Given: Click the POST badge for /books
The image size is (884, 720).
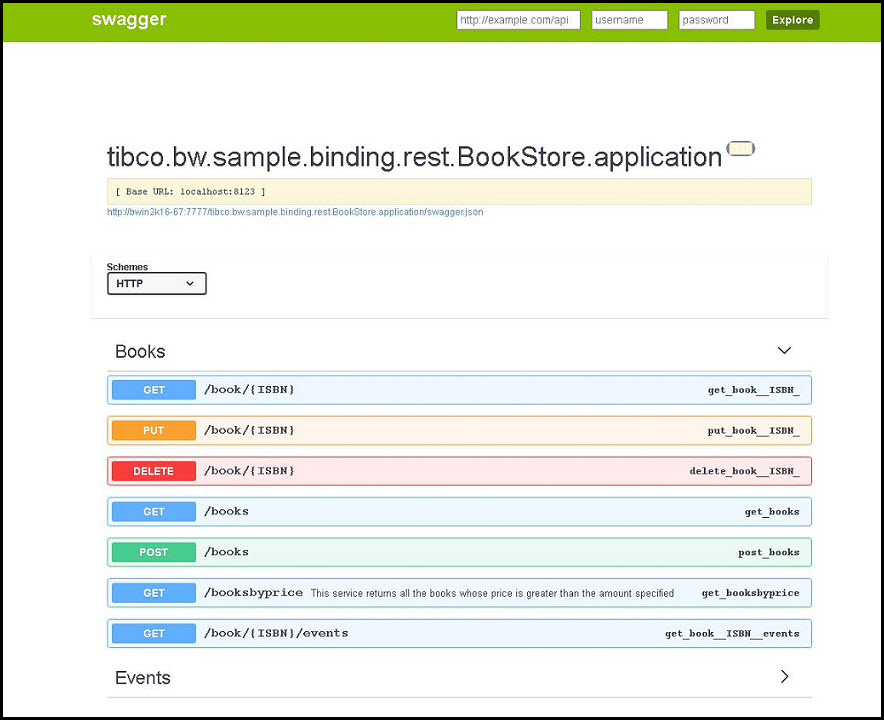Looking at the screenshot, I should pyautogui.click(x=154, y=552).
